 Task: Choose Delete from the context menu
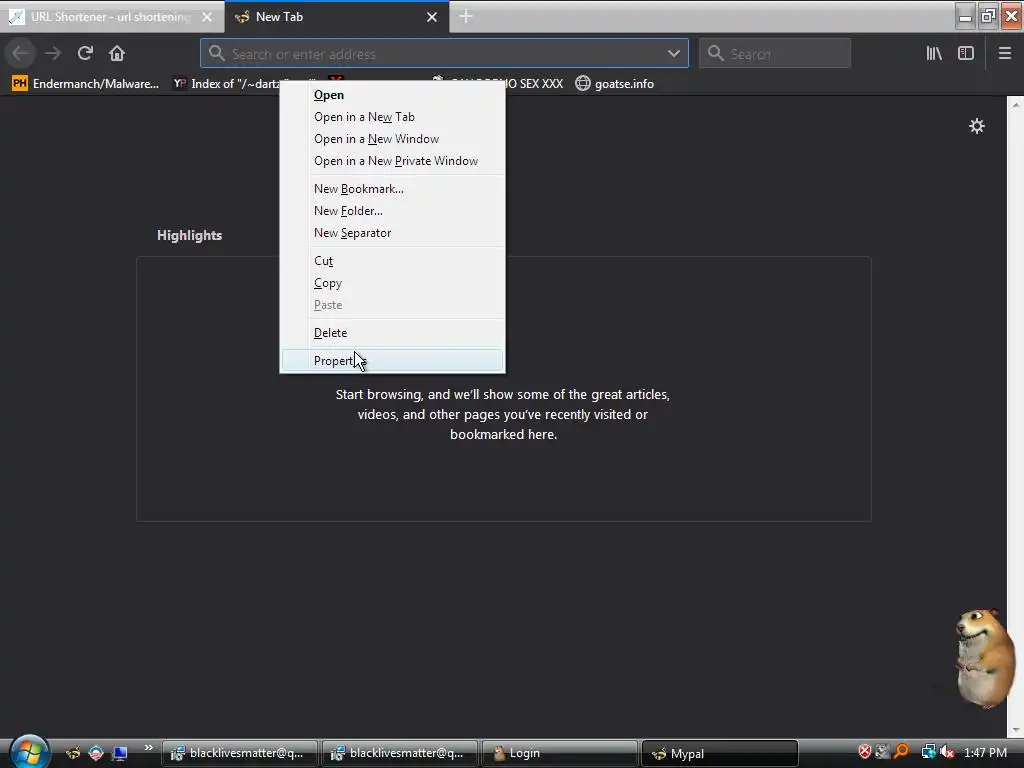(392, 332)
